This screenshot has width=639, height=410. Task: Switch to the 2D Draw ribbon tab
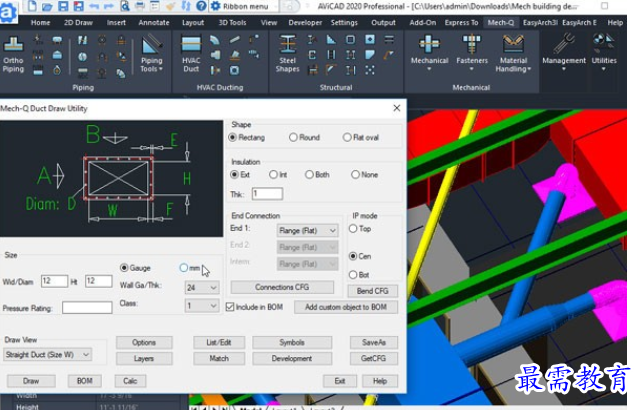(x=78, y=23)
